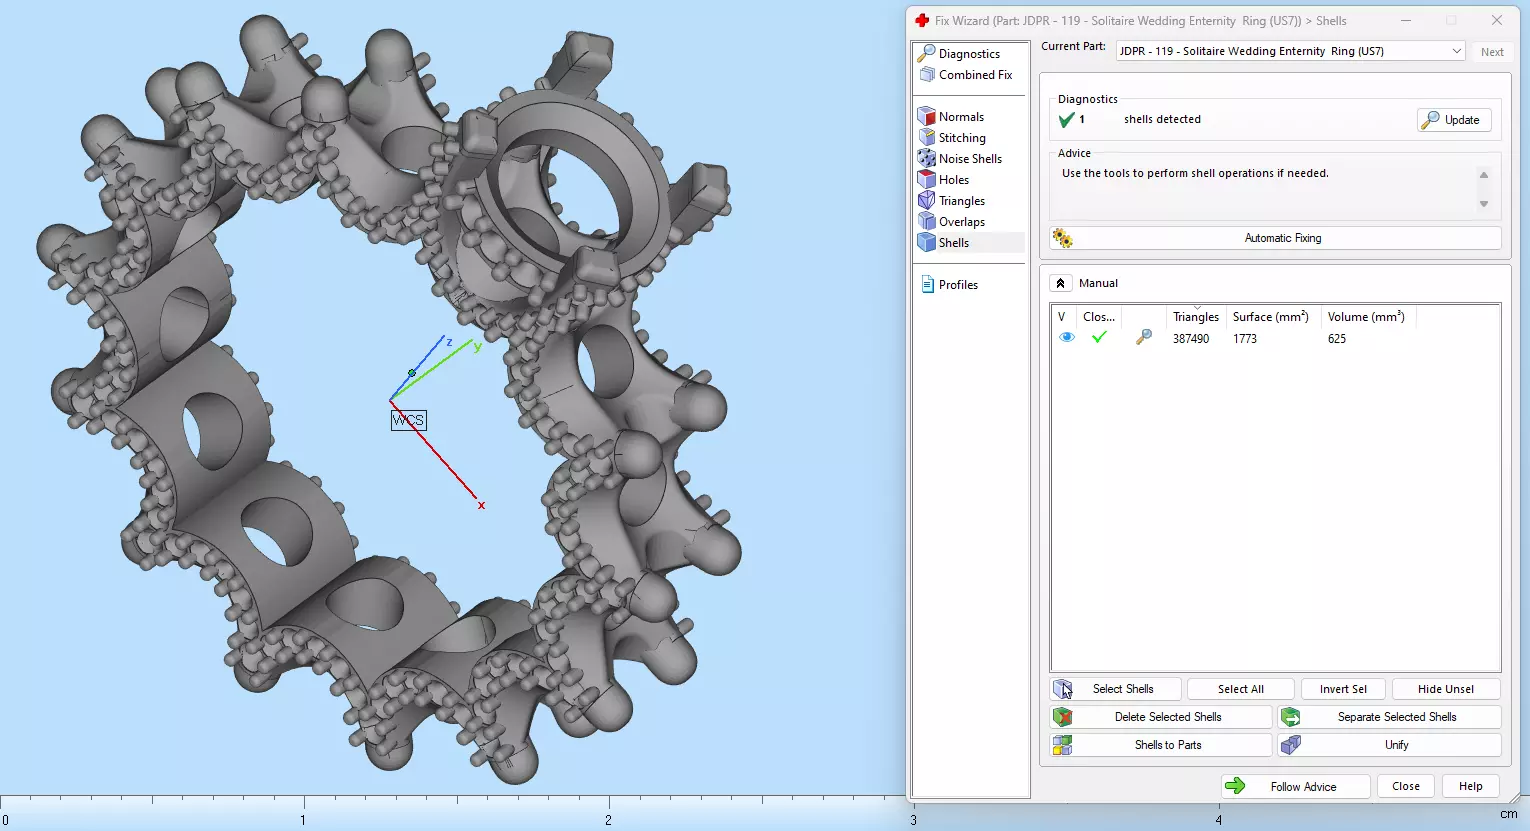Click Hide Unsel button
1530x831 pixels.
tap(1446, 689)
